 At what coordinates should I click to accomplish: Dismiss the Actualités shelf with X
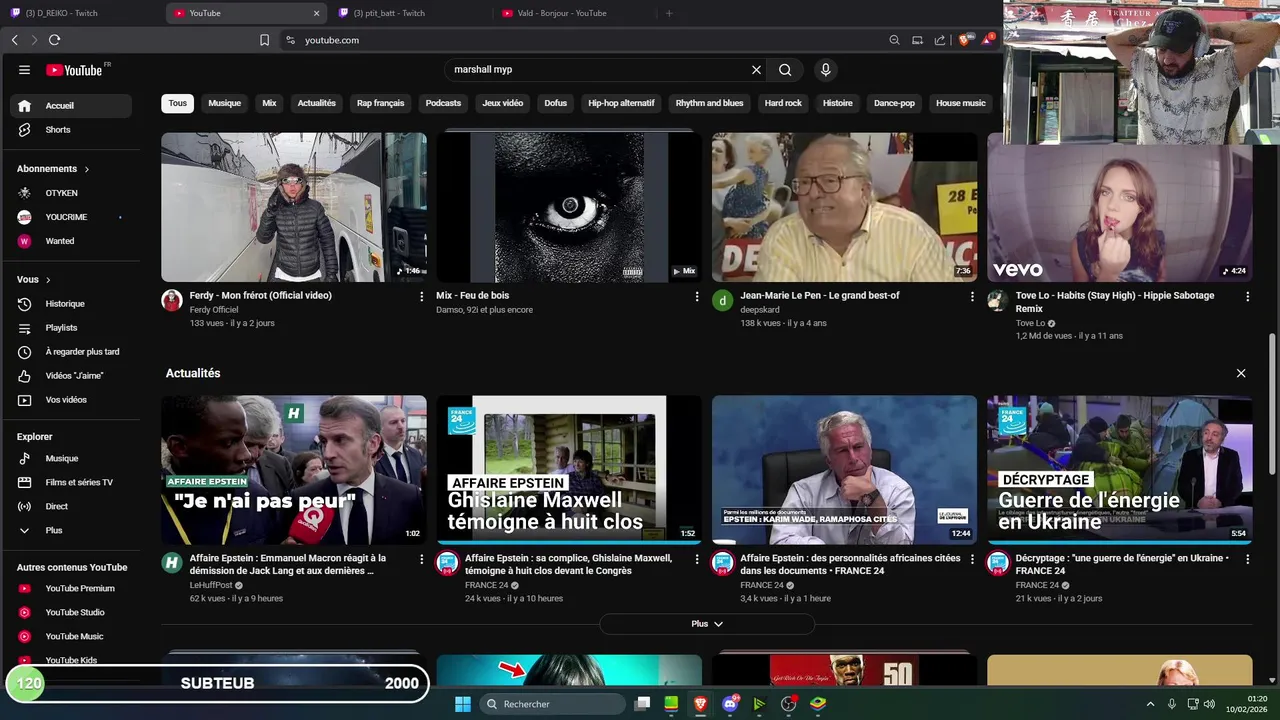[1241, 373]
